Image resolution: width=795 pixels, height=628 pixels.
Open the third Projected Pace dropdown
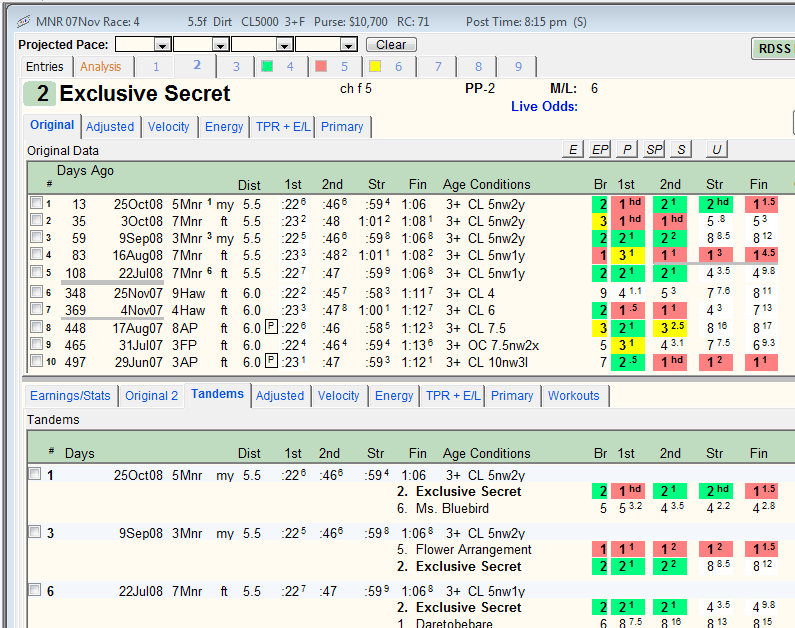click(x=284, y=45)
